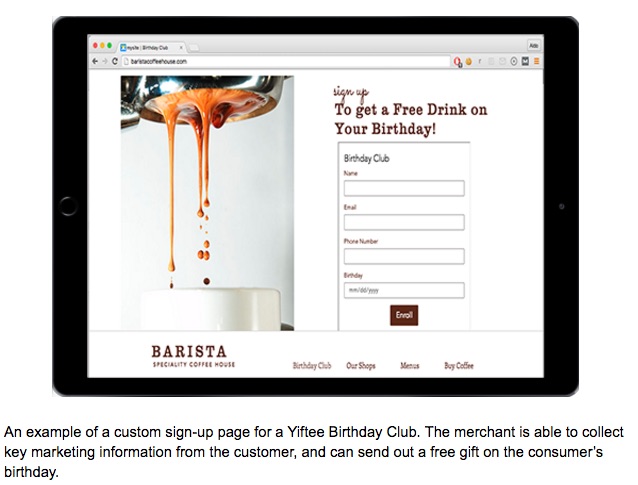Click the Birthday mm/dd/yyyy field
The image size is (638, 485).
404,291
